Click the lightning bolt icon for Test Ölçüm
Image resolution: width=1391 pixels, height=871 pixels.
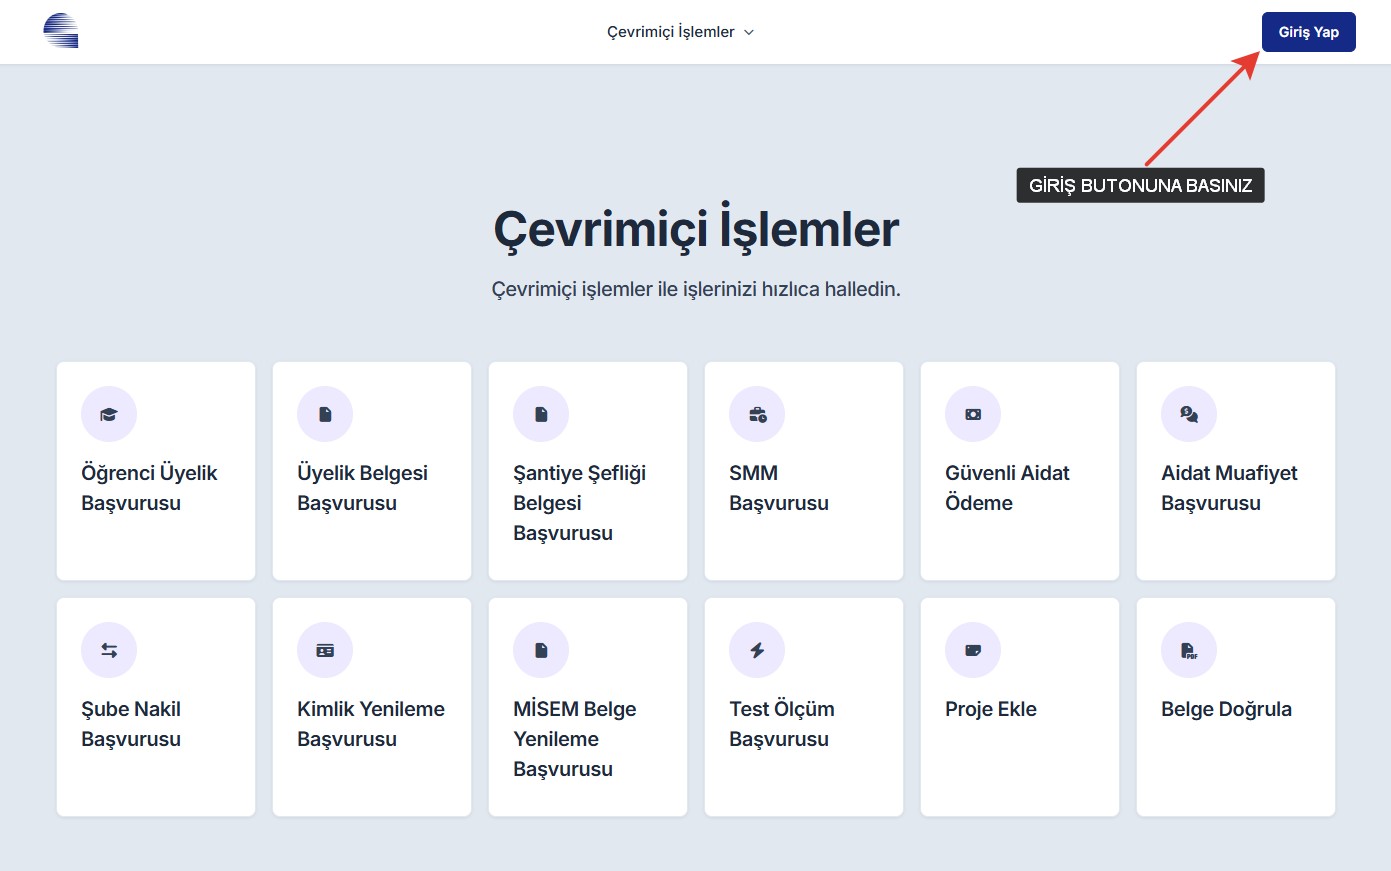click(x=757, y=650)
